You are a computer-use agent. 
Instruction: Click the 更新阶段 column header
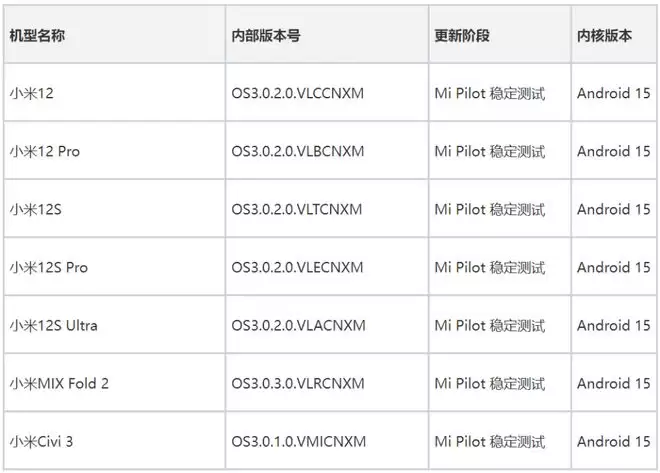pos(462,36)
